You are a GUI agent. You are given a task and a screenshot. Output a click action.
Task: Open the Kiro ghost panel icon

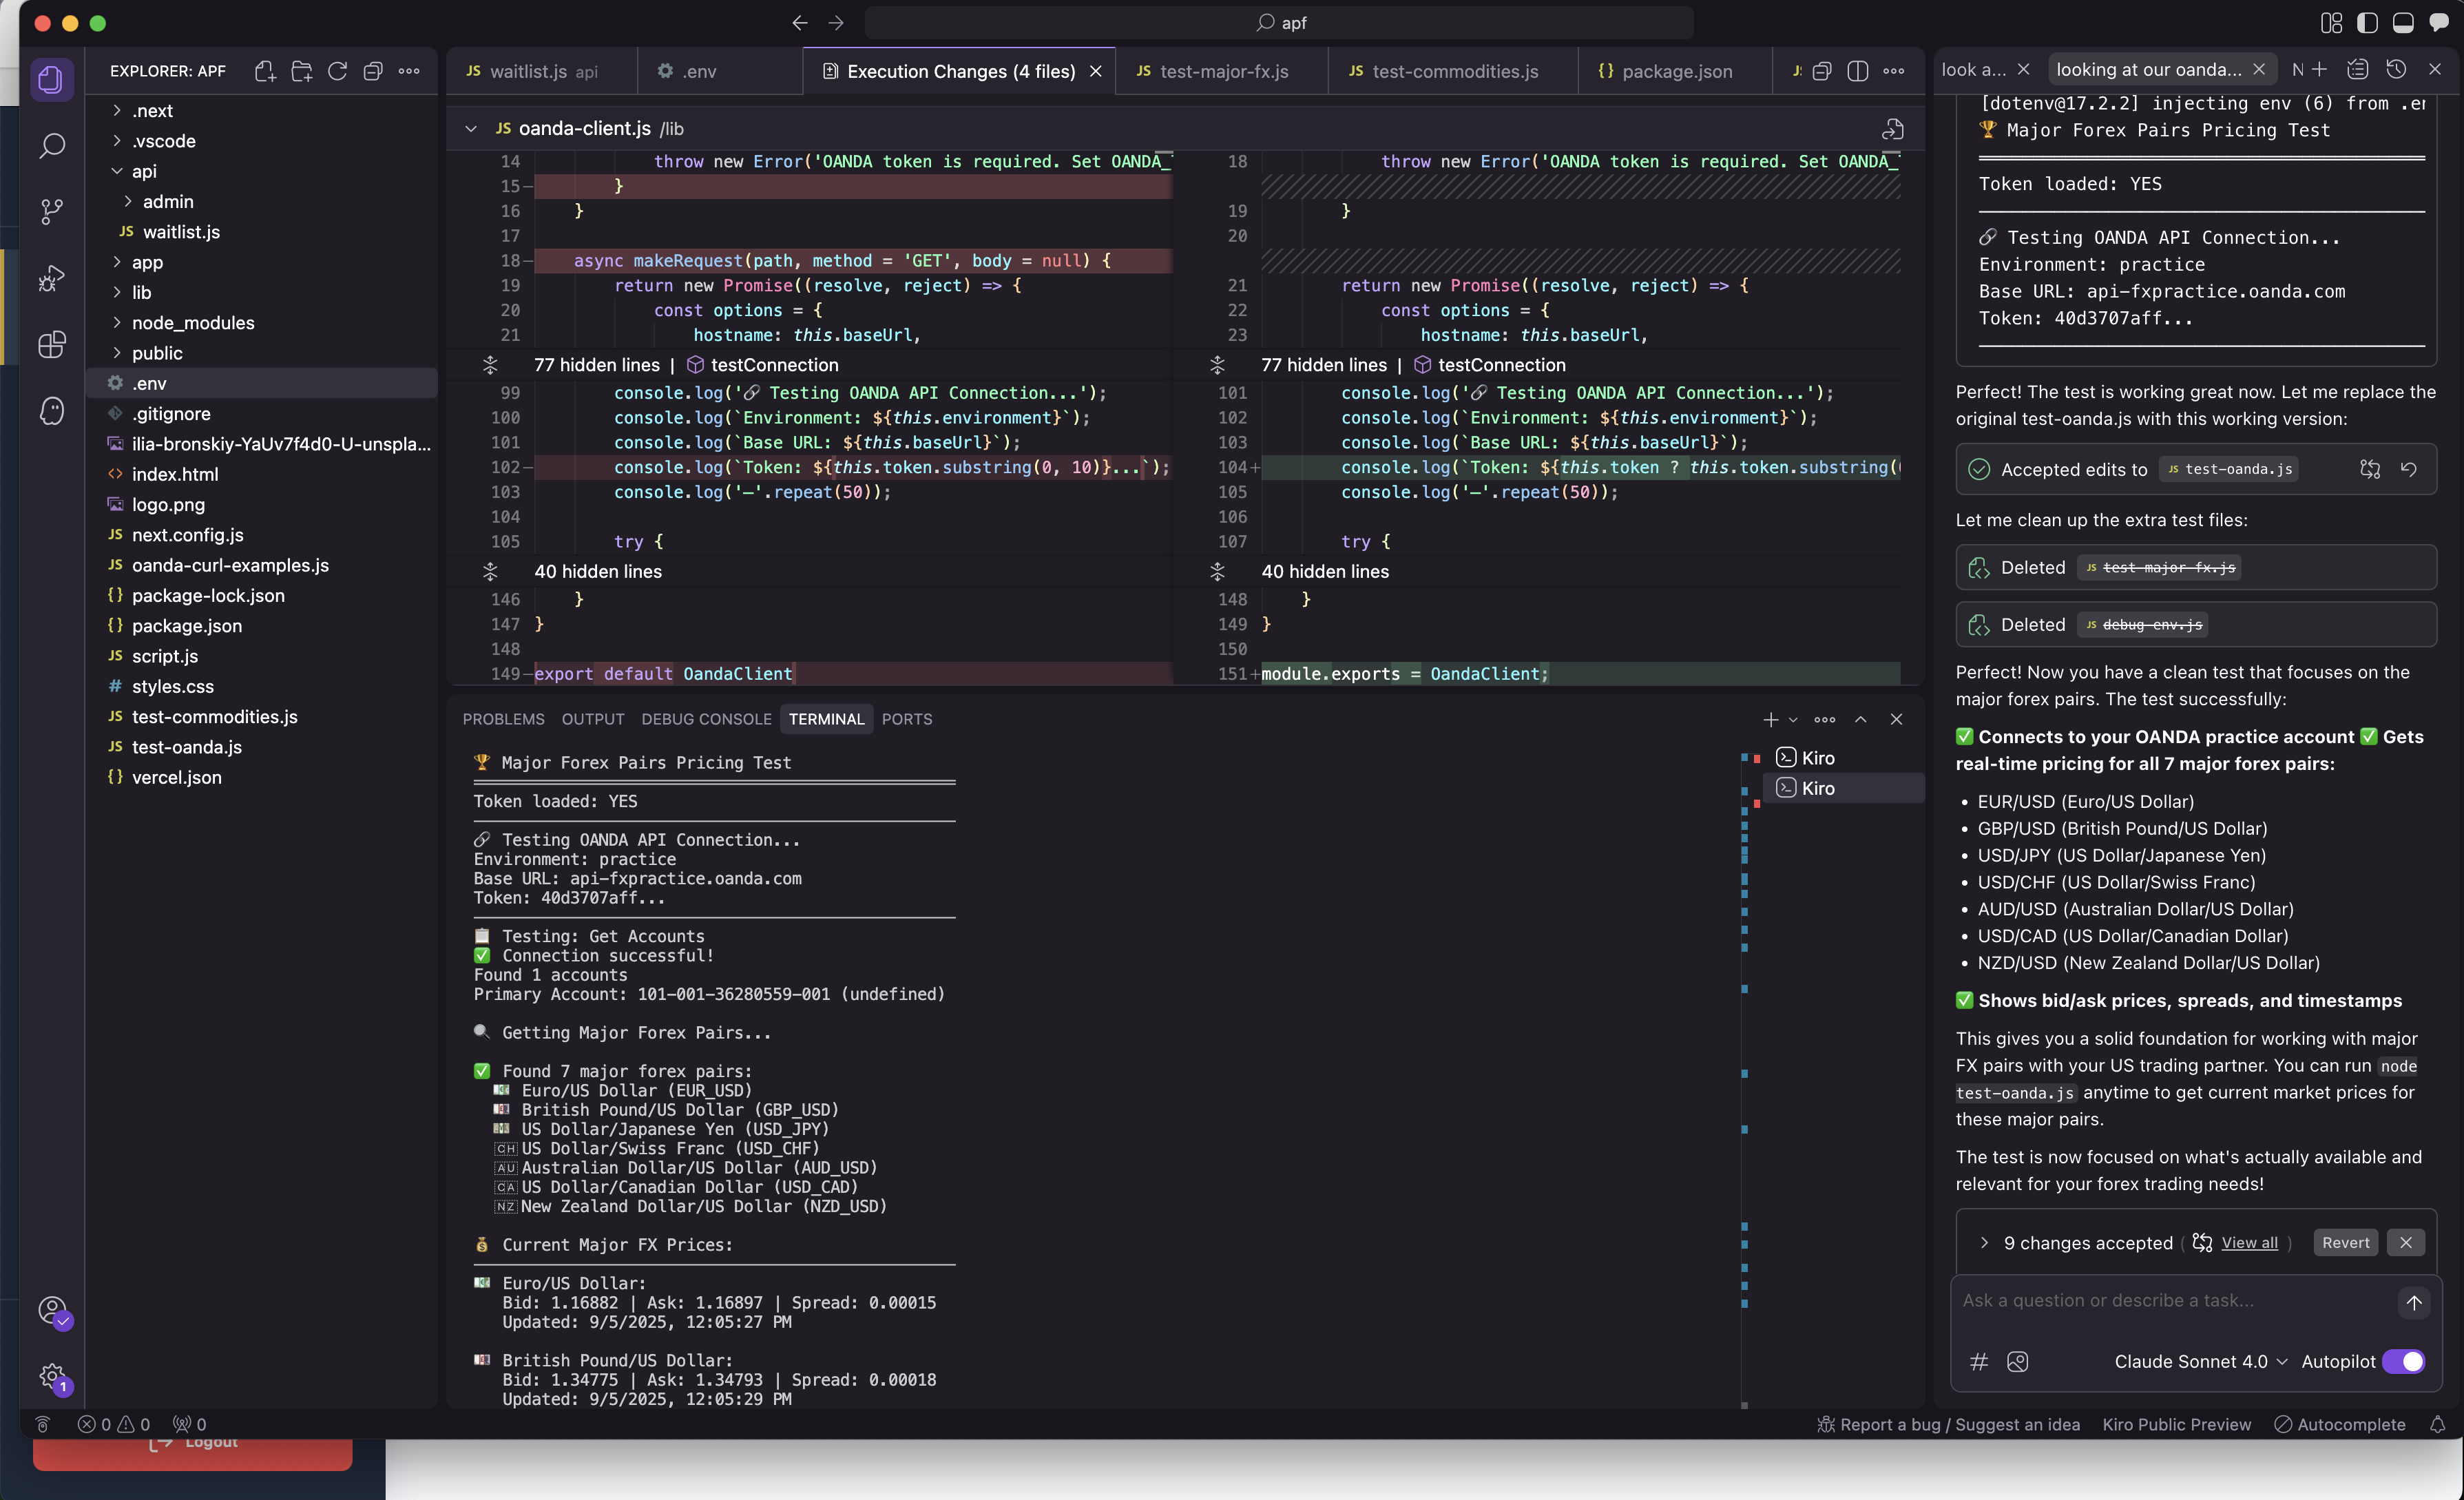point(52,411)
